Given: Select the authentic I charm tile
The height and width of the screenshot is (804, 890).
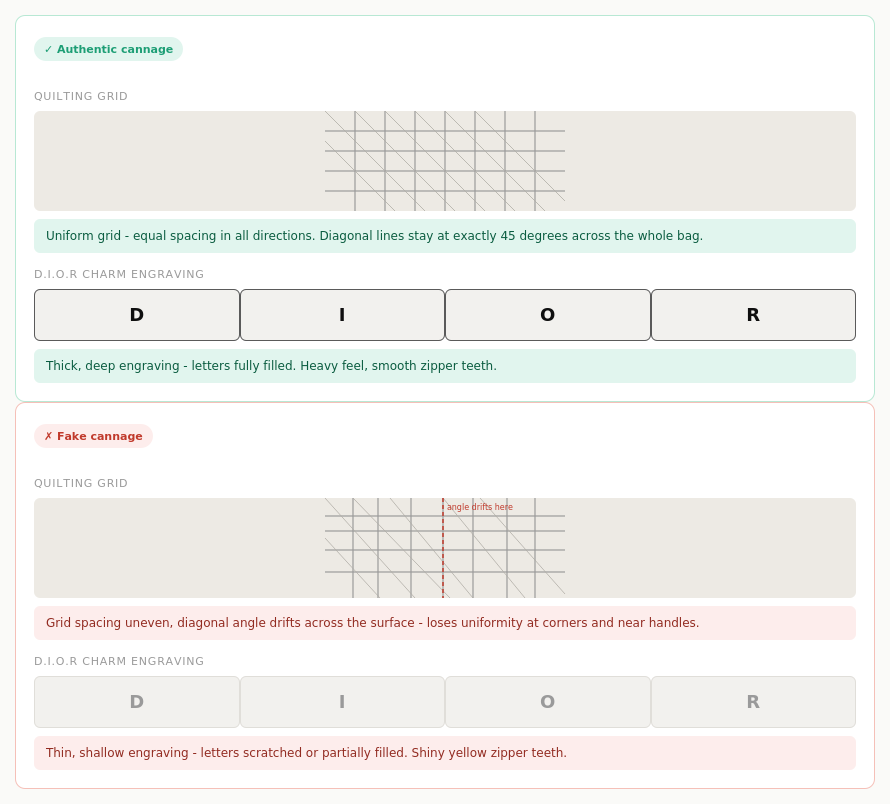Looking at the screenshot, I should pyautogui.click(x=342, y=315).
